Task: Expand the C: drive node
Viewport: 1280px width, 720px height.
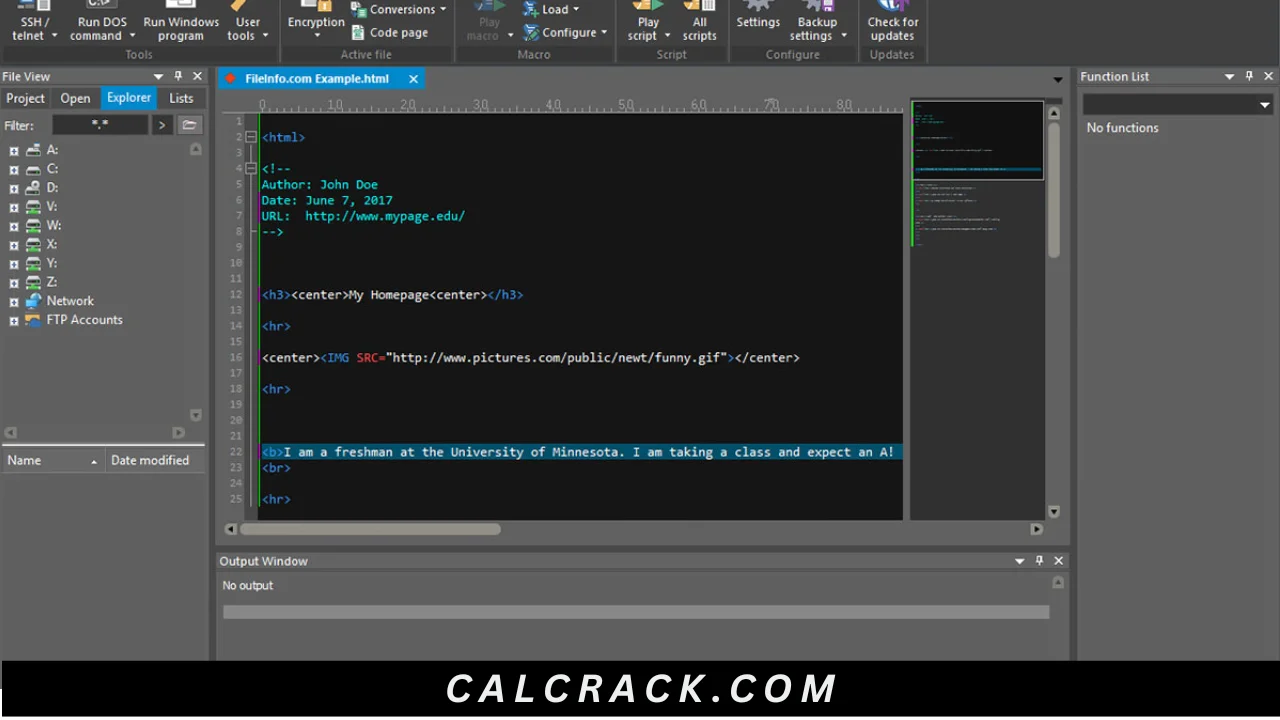Action: click(14, 169)
